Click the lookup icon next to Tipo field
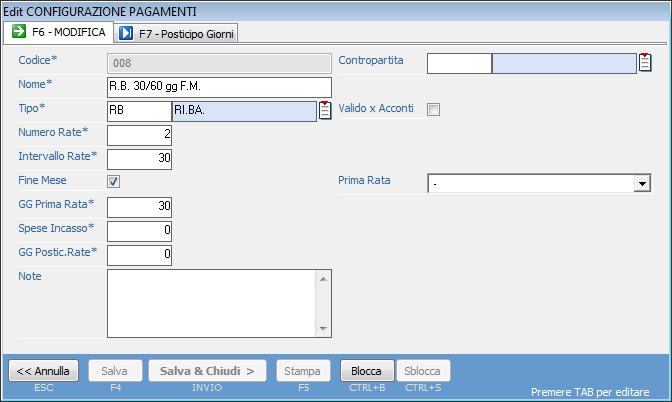The width and height of the screenshot is (672, 402). pyautogui.click(x=325, y=110)
